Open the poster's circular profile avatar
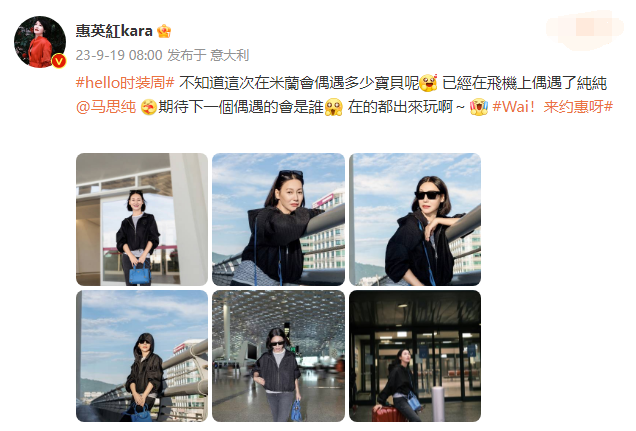 point(40,42)
